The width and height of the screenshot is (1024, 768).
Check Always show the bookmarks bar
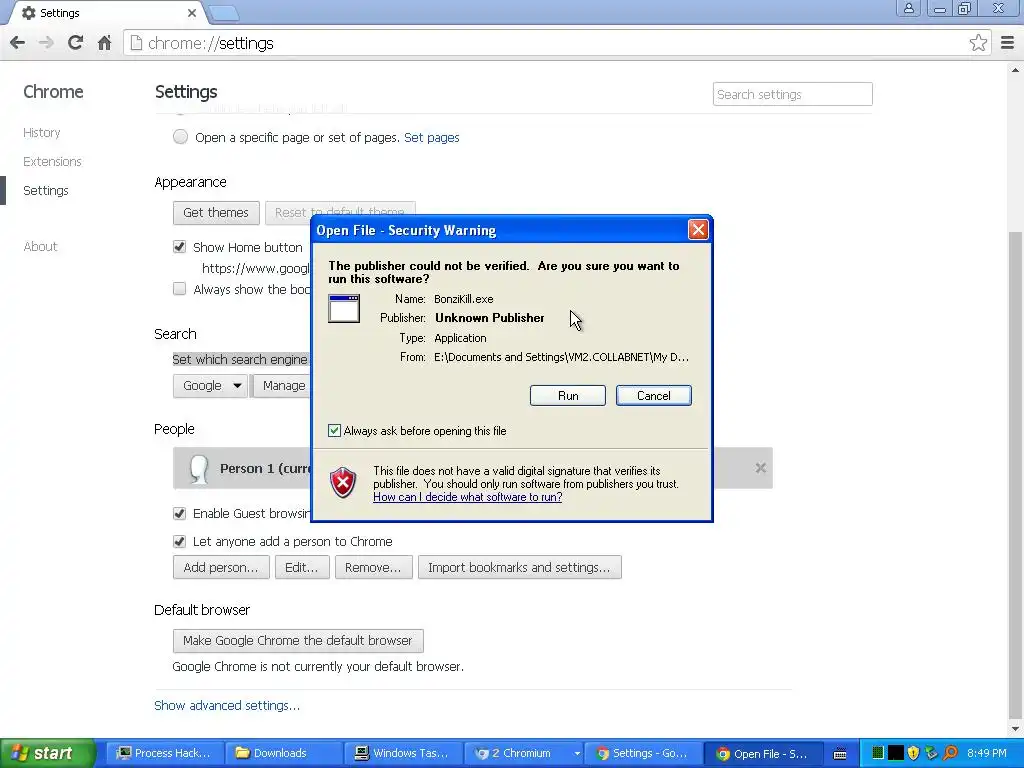click(x=180, y=289)
